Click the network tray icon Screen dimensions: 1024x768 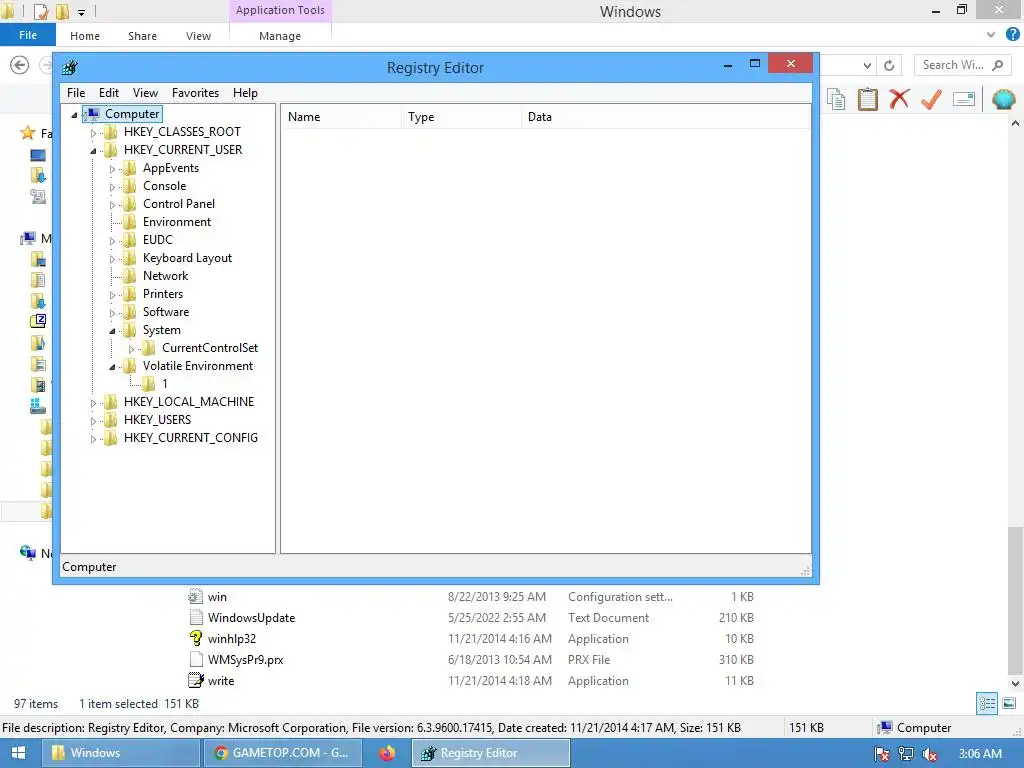click(x=906, y=754)
